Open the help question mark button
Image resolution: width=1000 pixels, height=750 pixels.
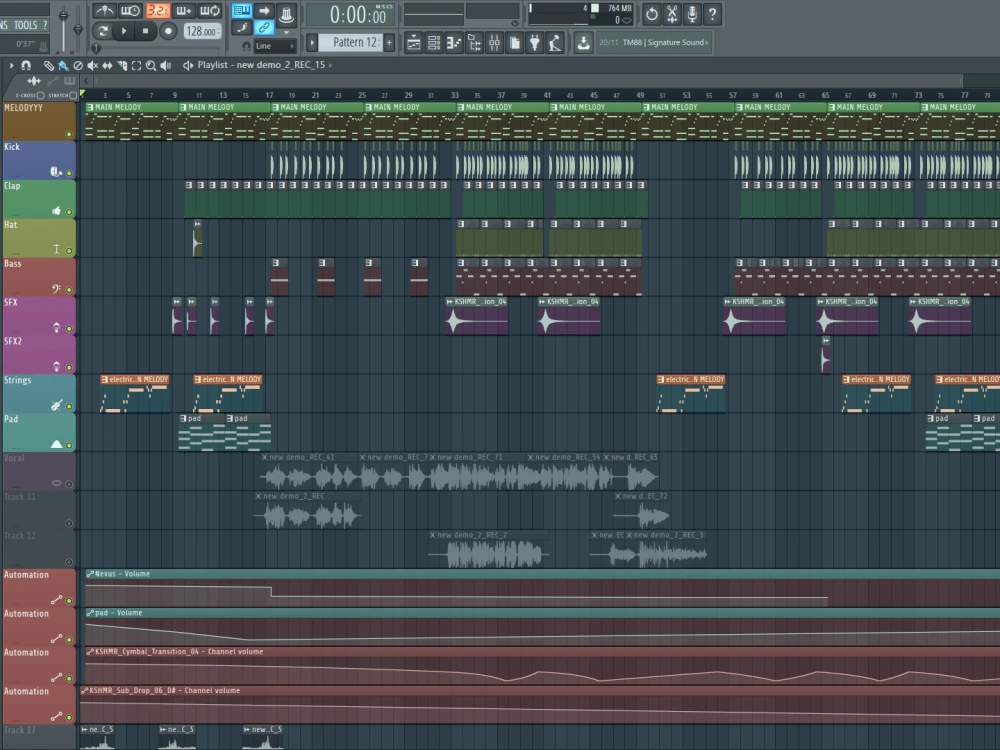click(712, 14)
